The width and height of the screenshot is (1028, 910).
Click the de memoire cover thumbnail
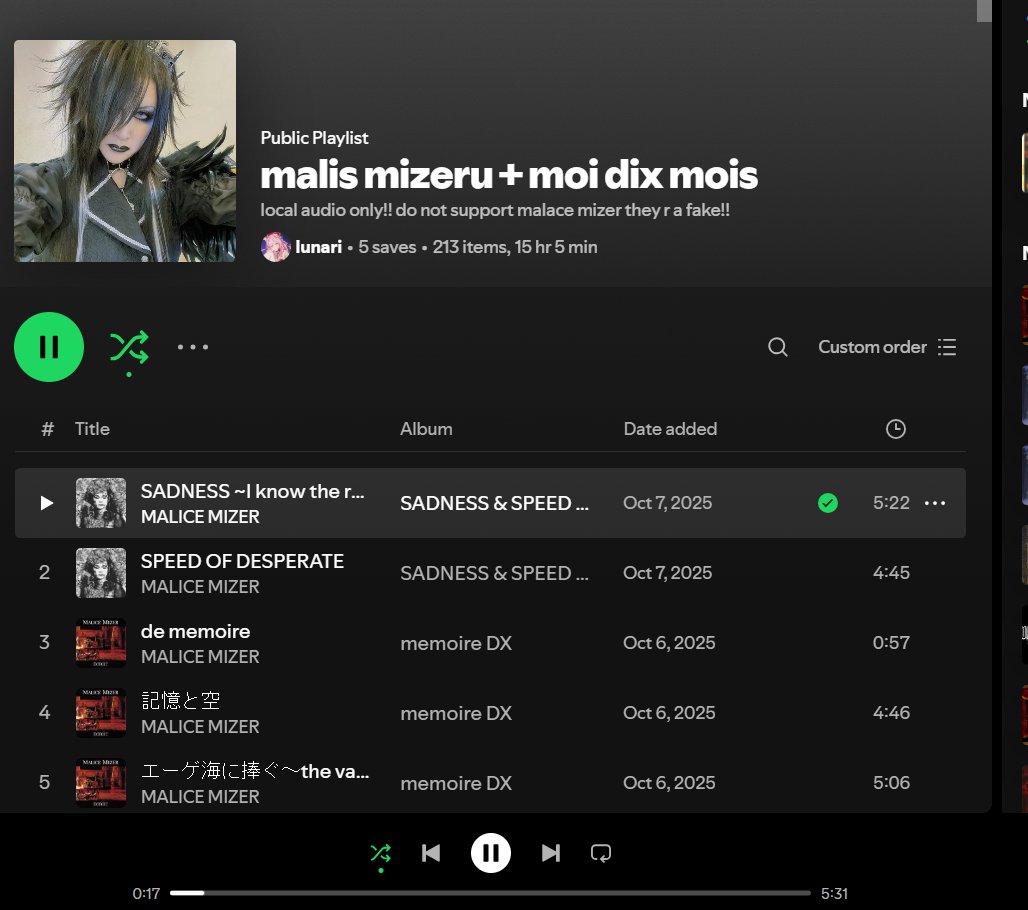tap(100, 643)
